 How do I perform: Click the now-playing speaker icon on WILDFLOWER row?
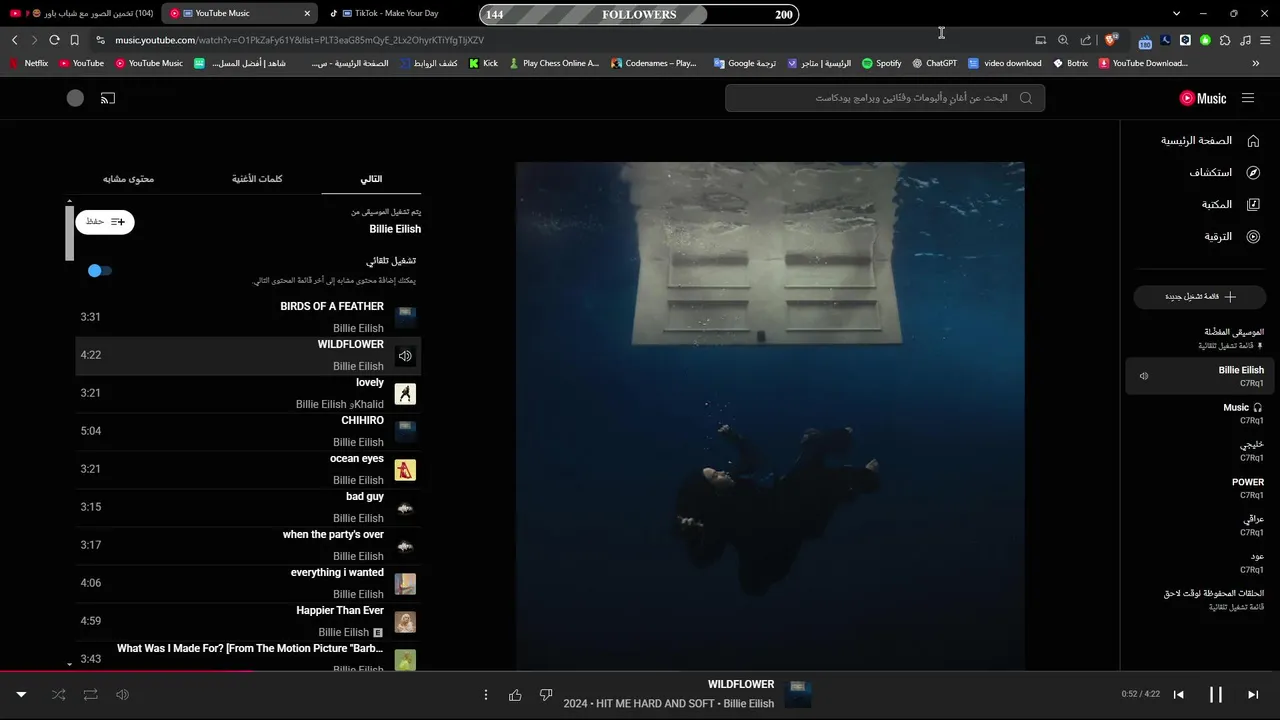point(405,356)
